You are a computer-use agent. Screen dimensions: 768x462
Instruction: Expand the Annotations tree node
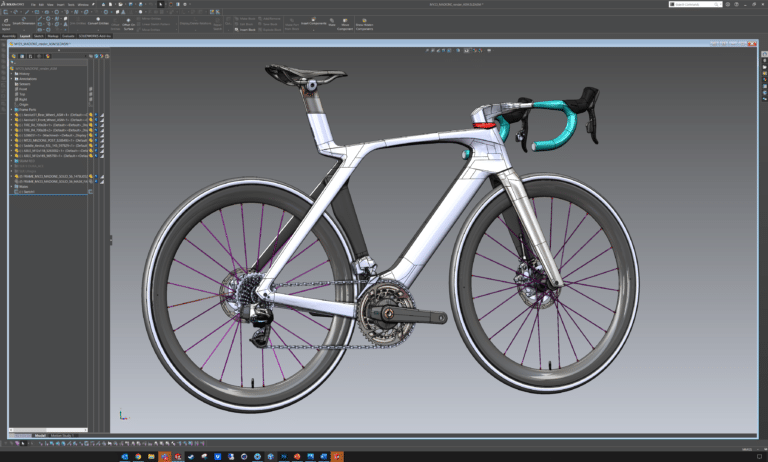coord(12,78)
